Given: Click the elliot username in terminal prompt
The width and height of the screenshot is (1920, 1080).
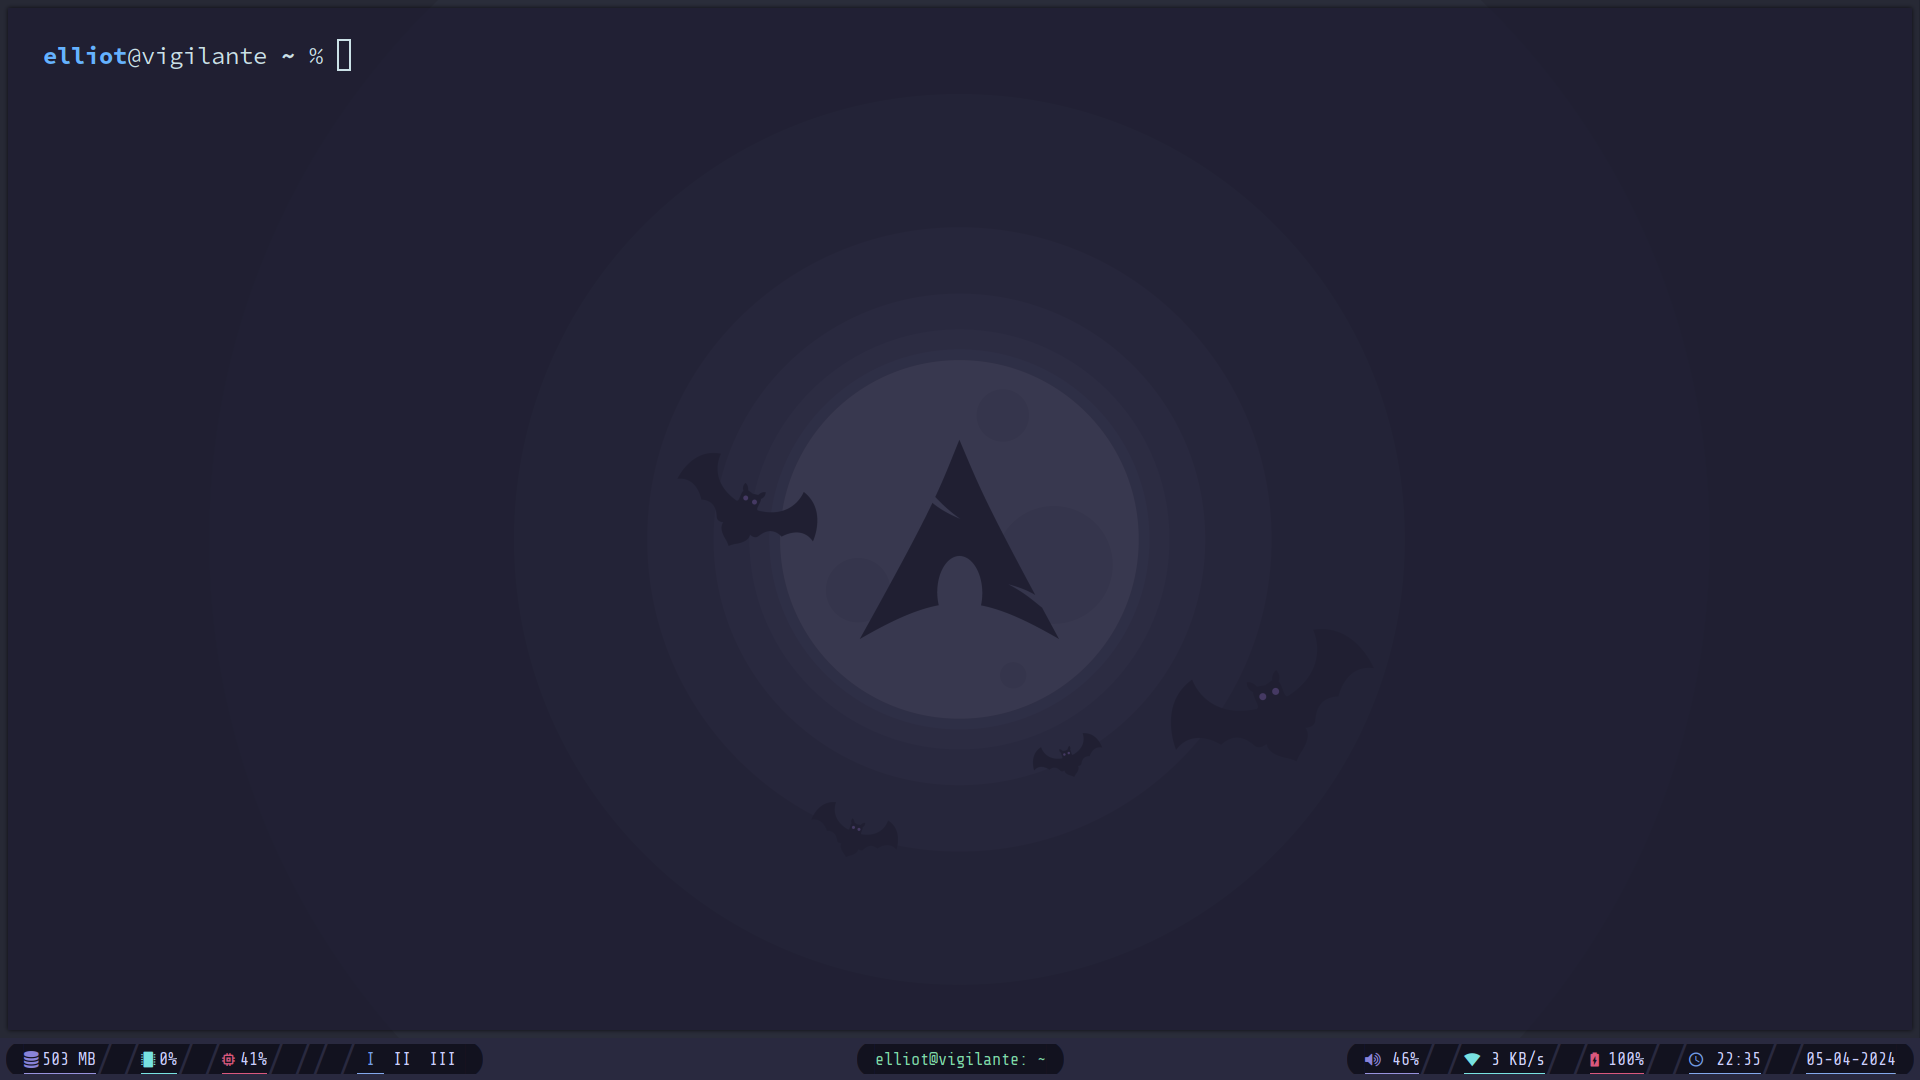Looking at the screenshot, I should pos(84,56).
